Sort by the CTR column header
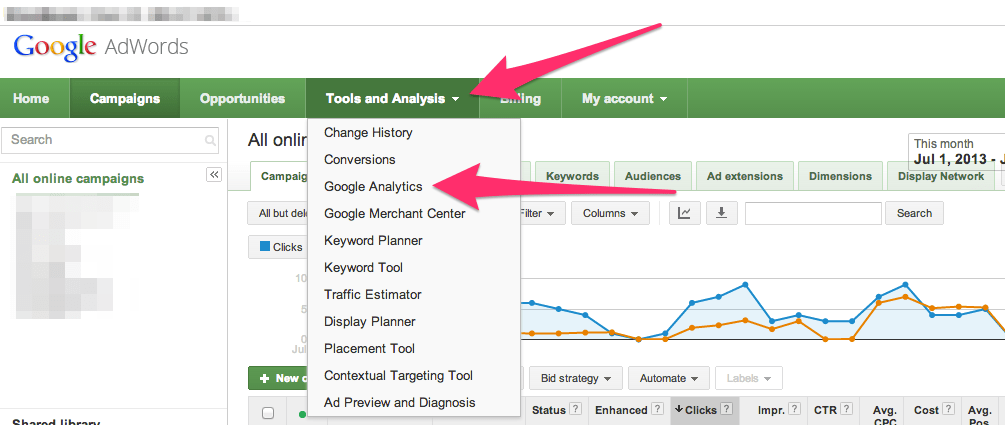The image size is (1005, 425). (826, 410)
